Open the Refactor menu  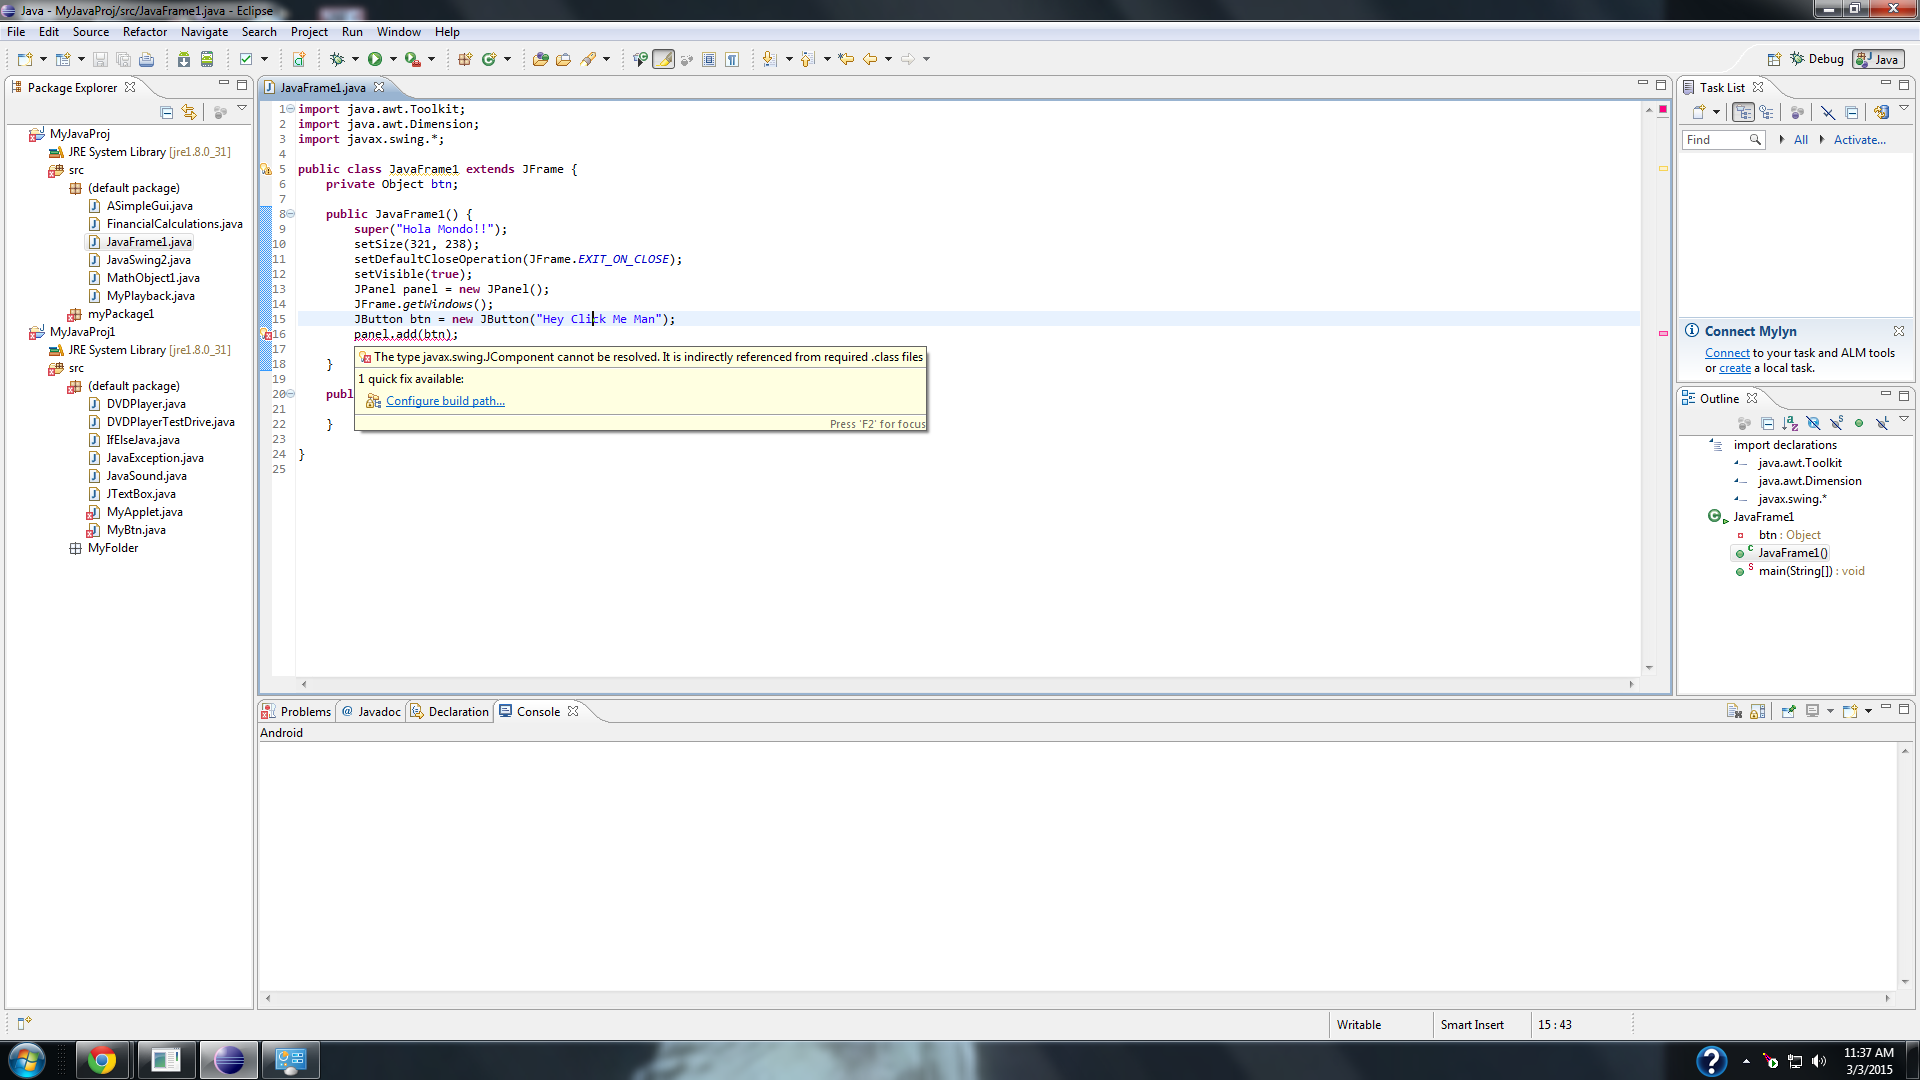click(145, 32)
